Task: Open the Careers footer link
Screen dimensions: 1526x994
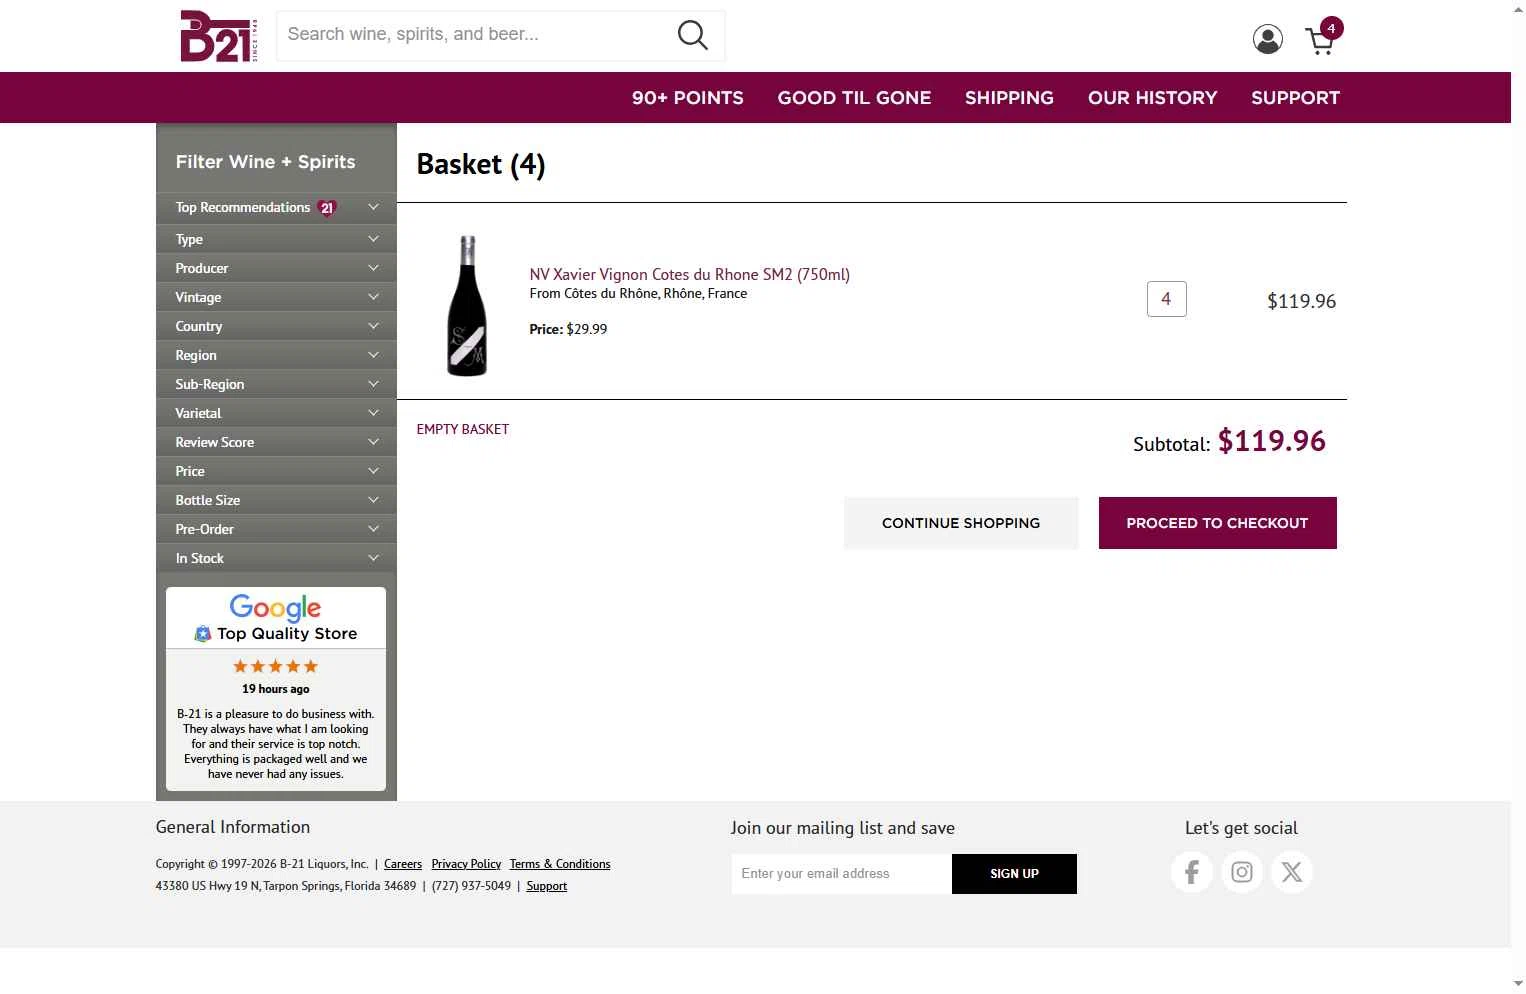Action: coord(403,864)
